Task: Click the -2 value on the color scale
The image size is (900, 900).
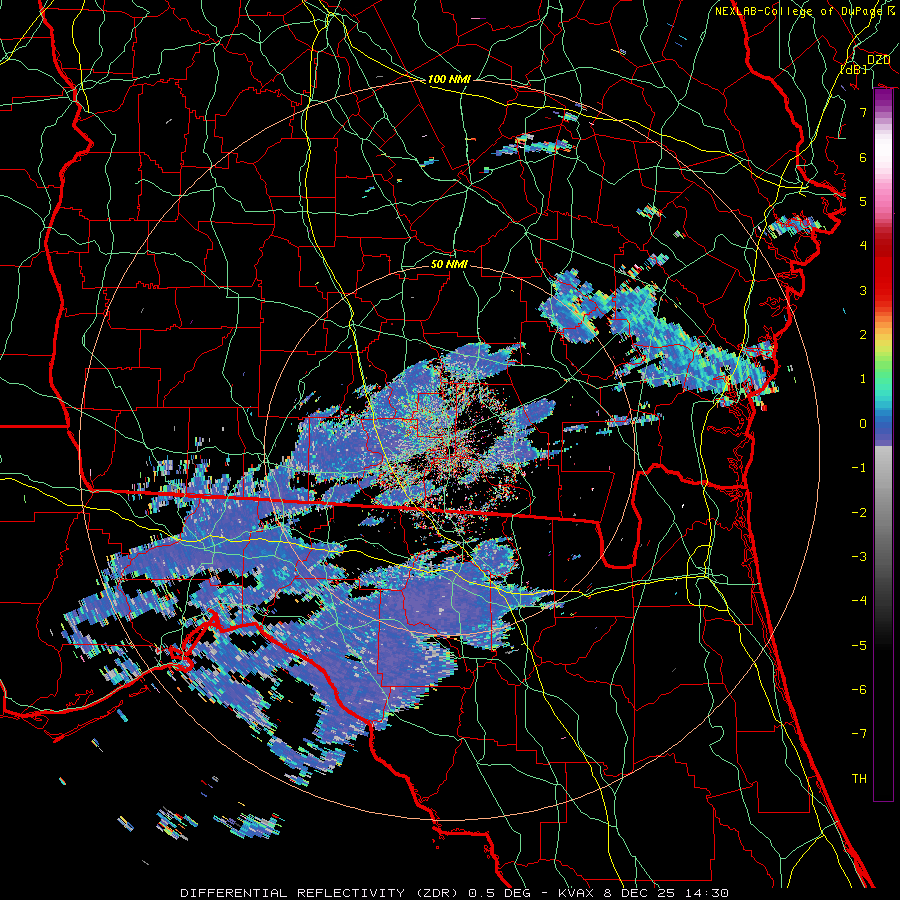Action: (859, 513)
